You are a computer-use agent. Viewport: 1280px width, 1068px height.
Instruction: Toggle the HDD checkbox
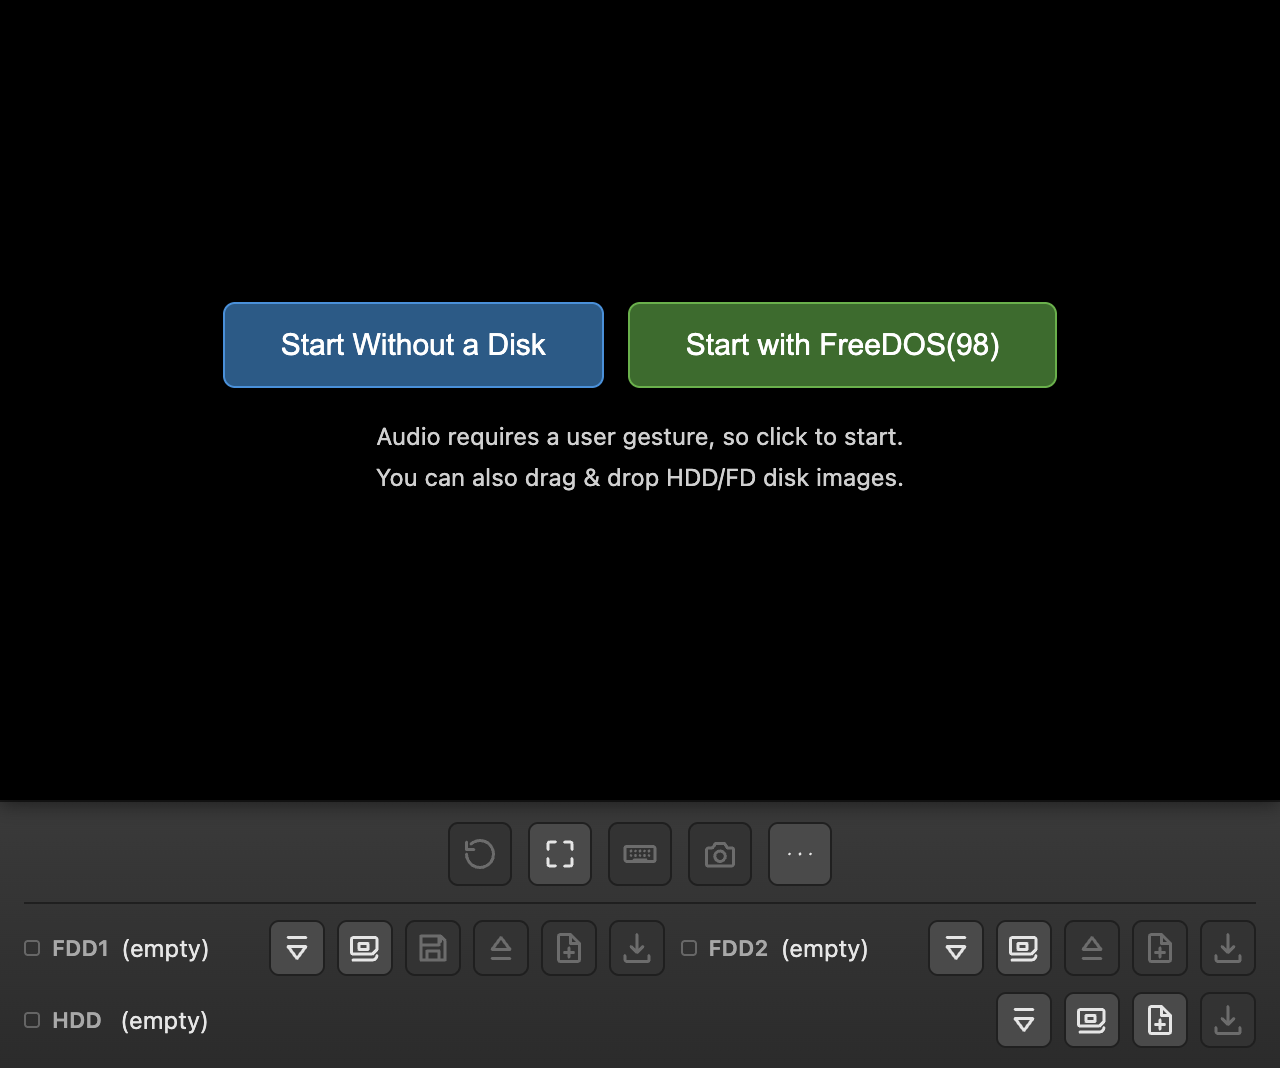pos(32,1020)
